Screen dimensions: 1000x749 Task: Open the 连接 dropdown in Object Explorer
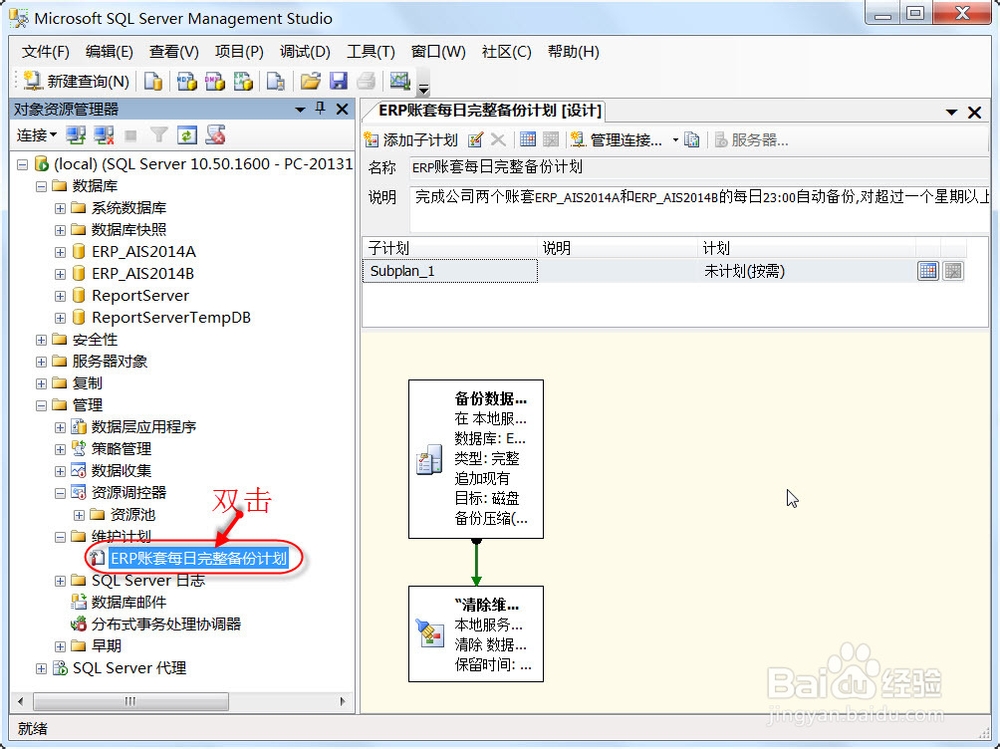pos(36,135)
